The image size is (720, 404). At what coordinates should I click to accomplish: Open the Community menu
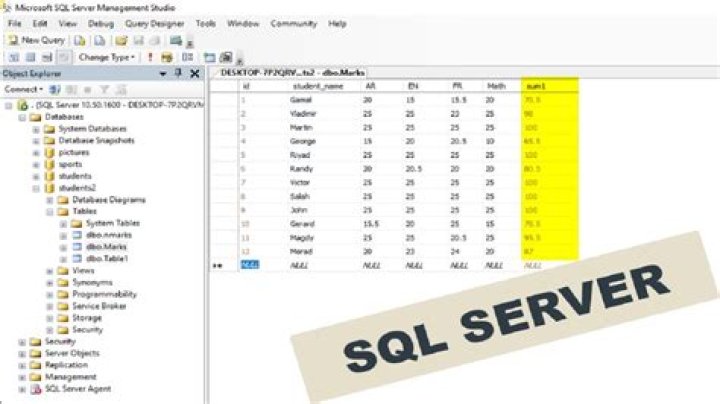(293, 23)
